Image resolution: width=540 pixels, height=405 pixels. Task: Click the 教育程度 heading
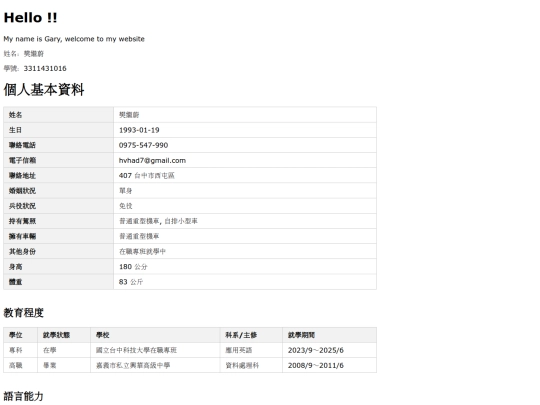point(23,313)
